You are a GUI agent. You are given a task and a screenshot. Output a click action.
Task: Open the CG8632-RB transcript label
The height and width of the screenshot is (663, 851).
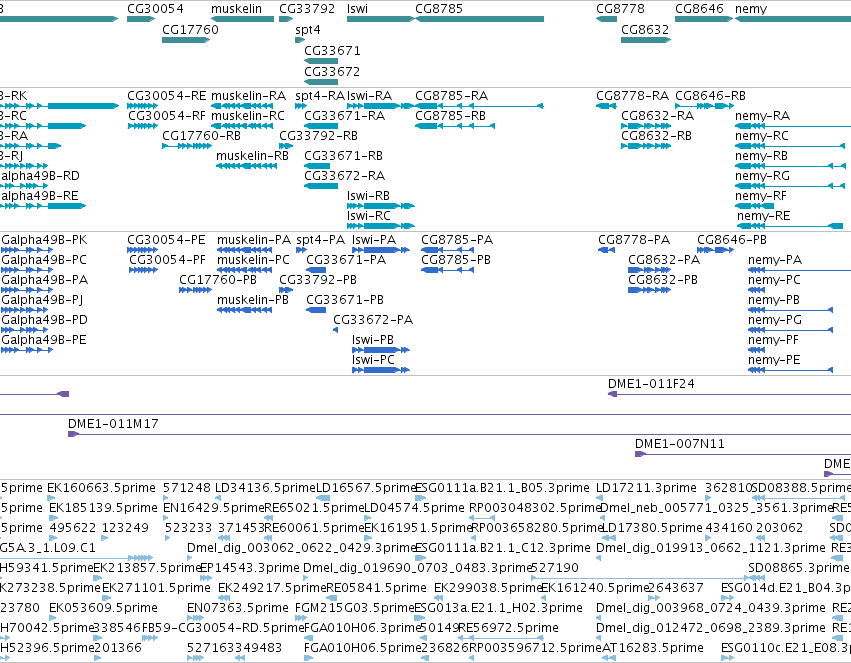pos(656,136)
